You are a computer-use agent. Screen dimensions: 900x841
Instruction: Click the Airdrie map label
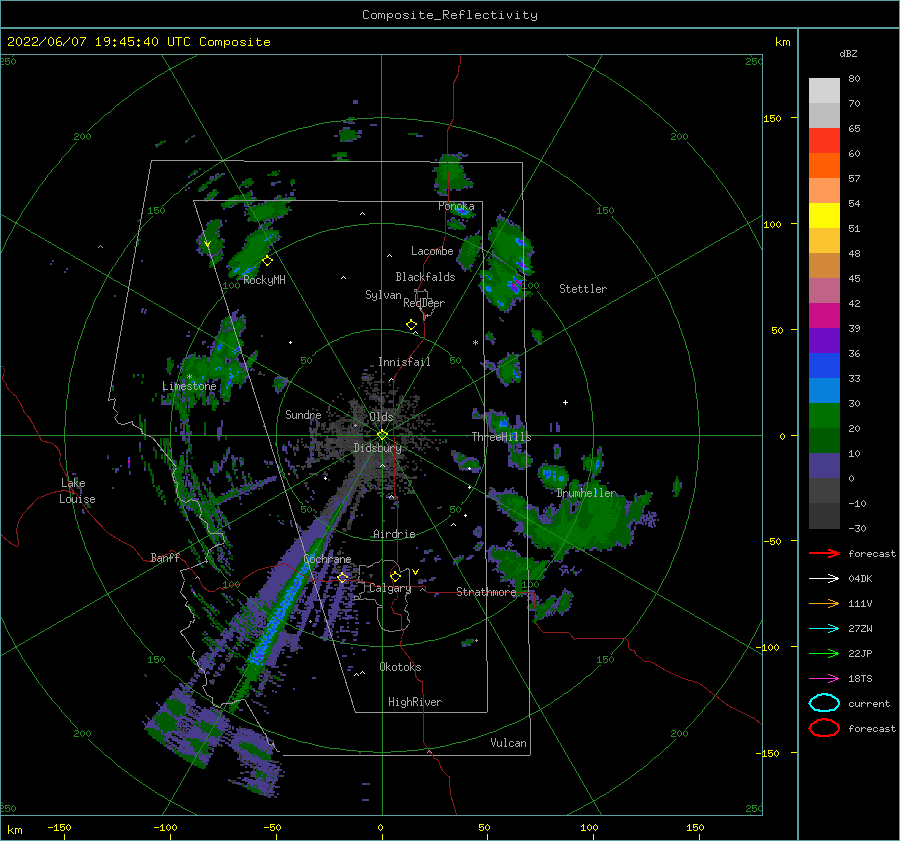[x=394, y=534]
